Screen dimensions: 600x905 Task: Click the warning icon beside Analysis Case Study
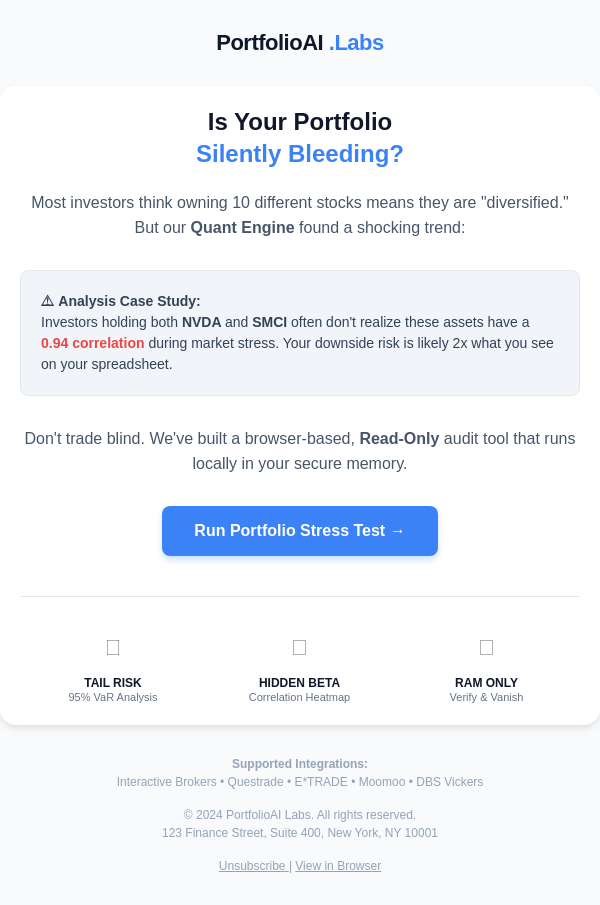click(x=47, y=301)
